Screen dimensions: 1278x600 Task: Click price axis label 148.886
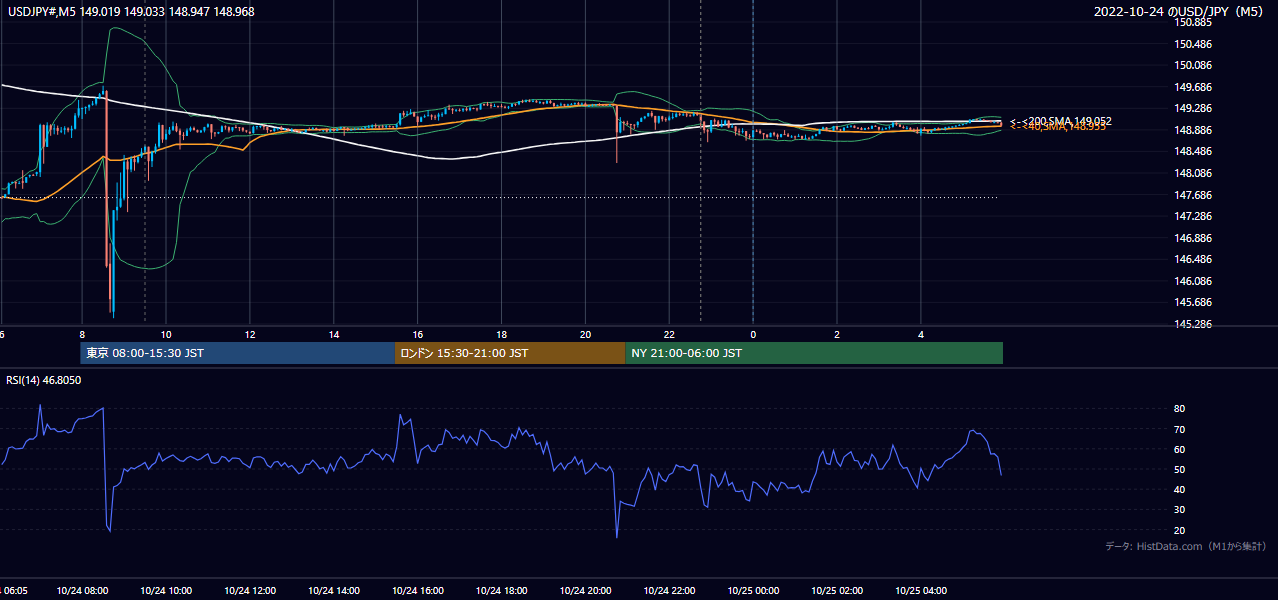(1194, 130)
